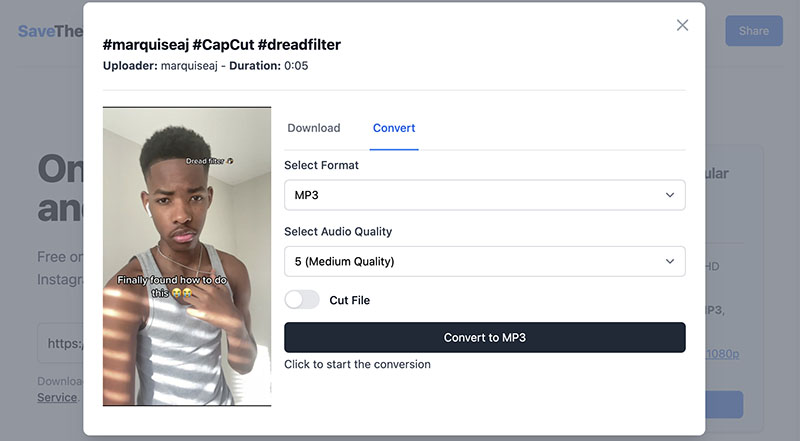Start conversion with Convert to MP3 button

pos(485,337)
